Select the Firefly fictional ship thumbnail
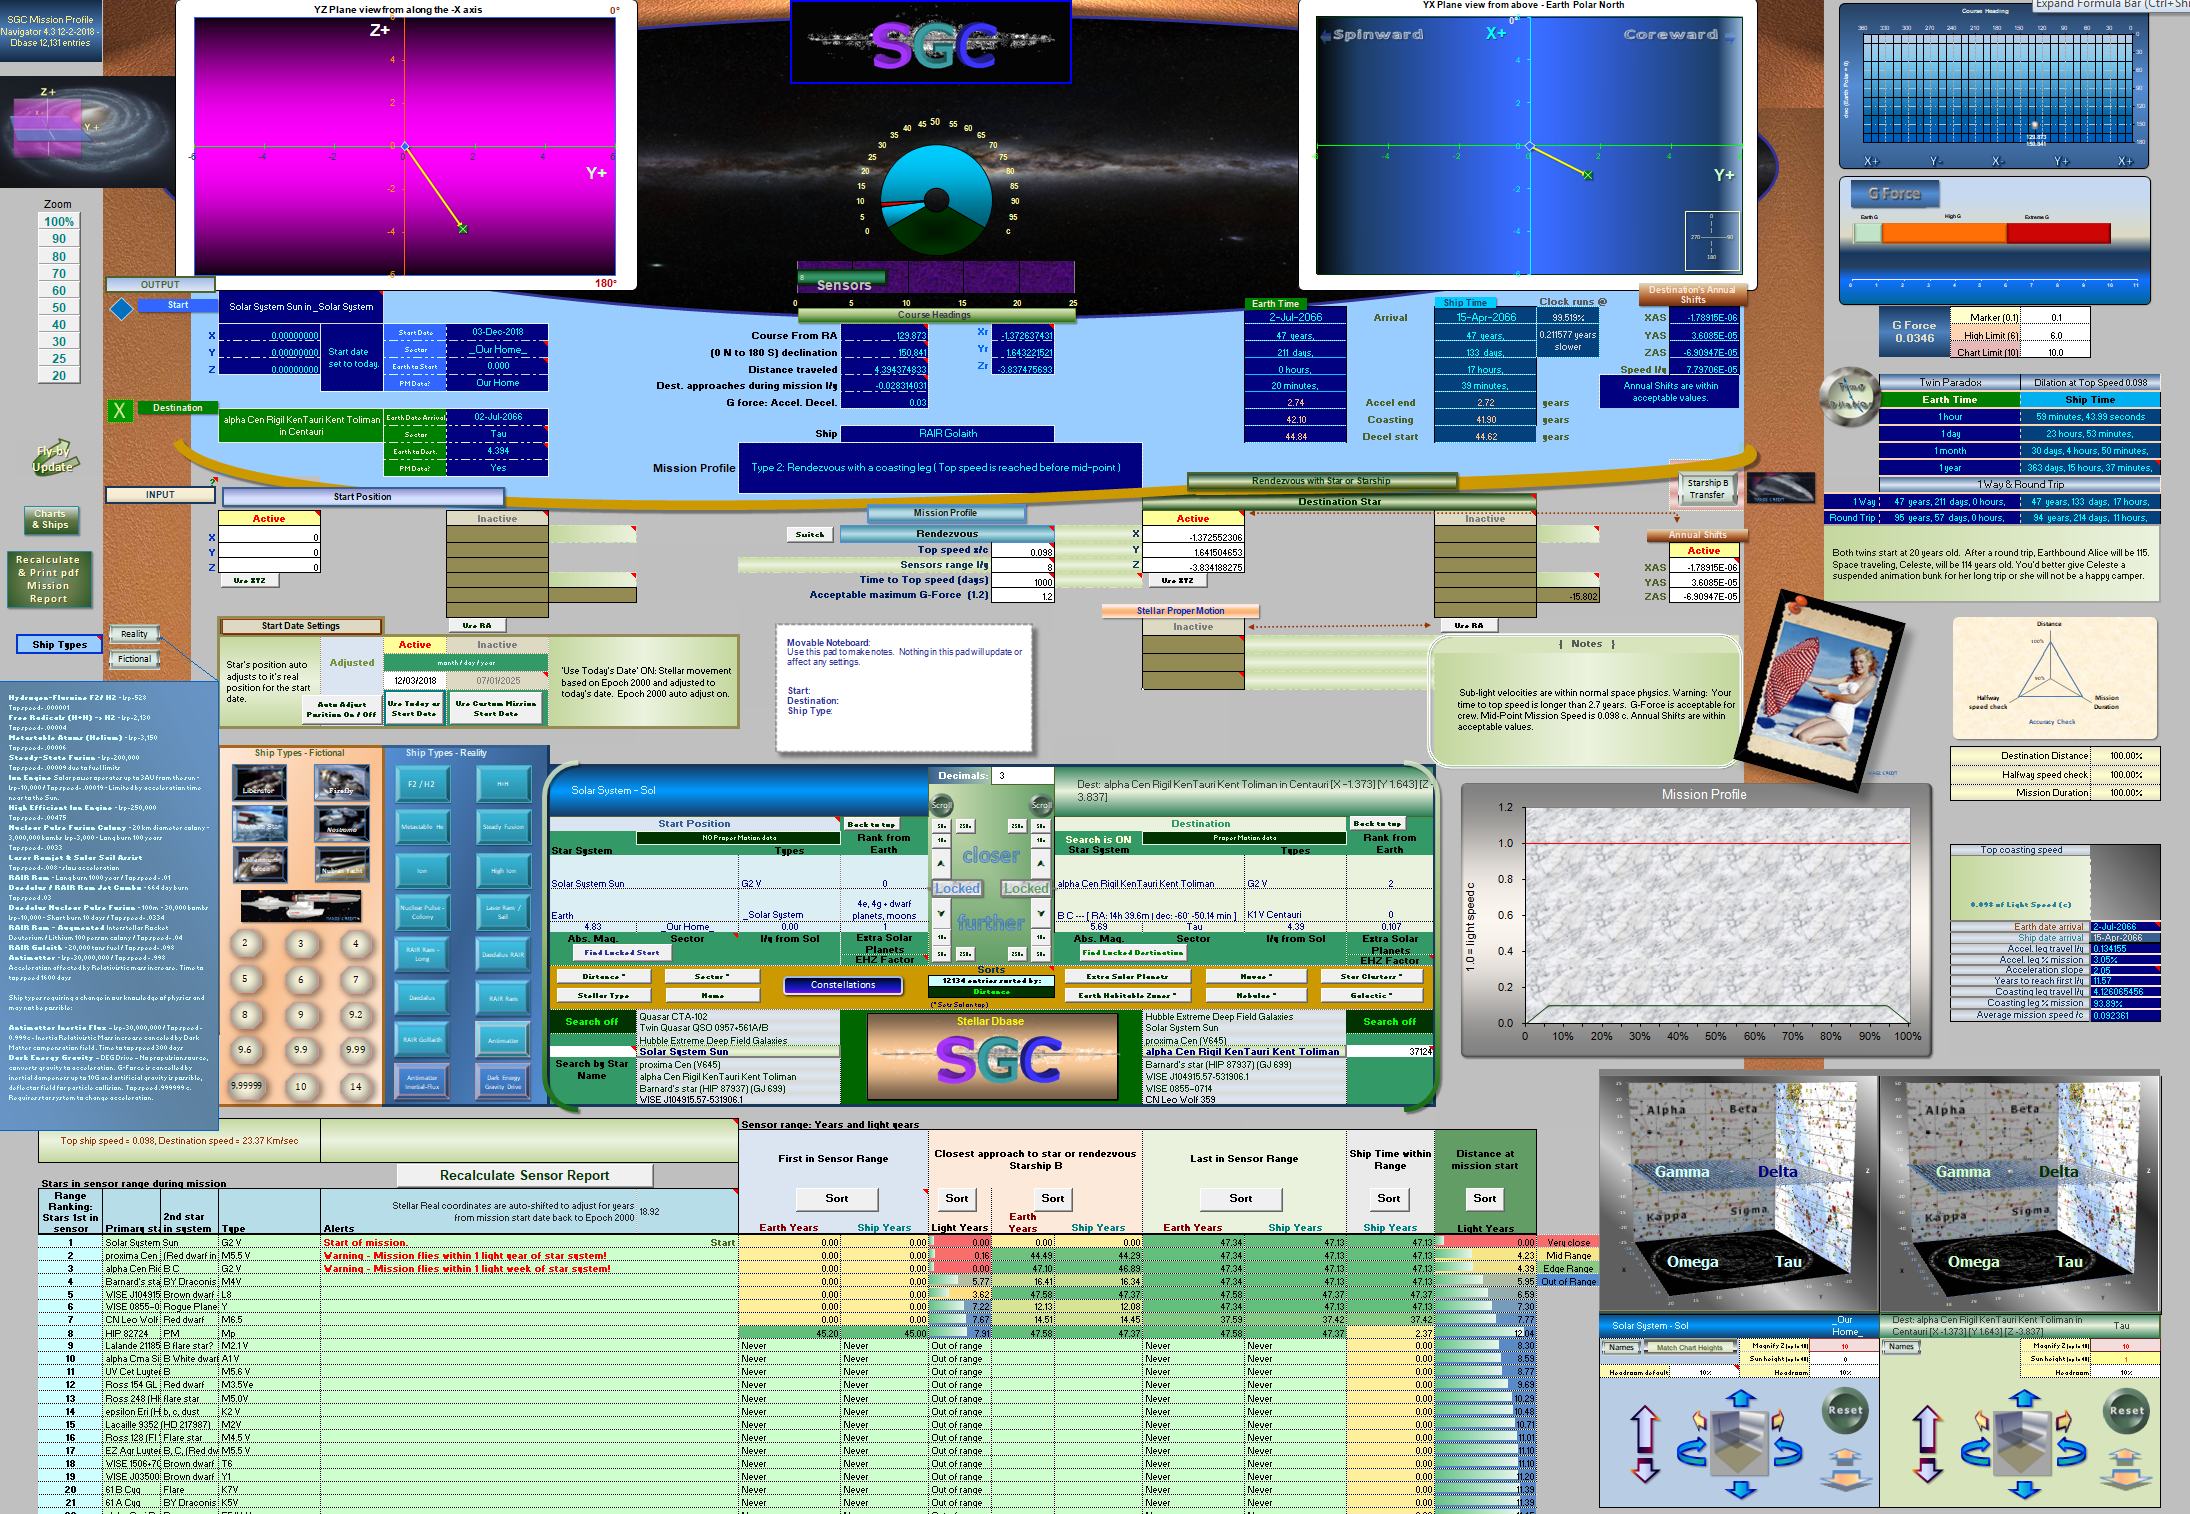The image size is (2190, 1514). tap(340, 783)
